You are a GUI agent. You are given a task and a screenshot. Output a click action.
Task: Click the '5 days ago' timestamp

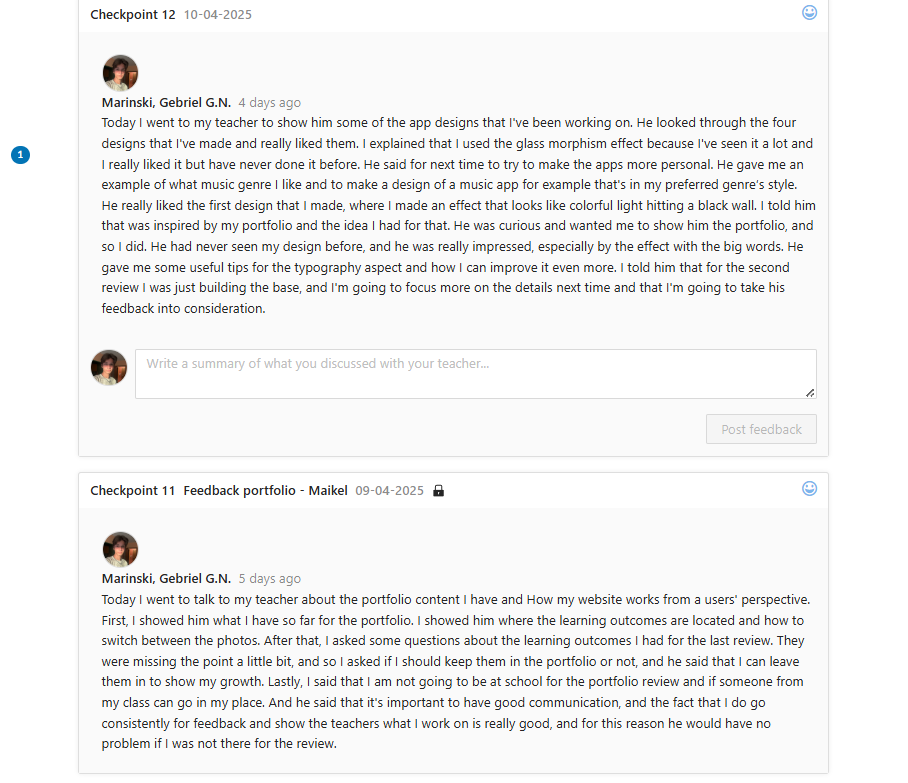coord(269,579)
